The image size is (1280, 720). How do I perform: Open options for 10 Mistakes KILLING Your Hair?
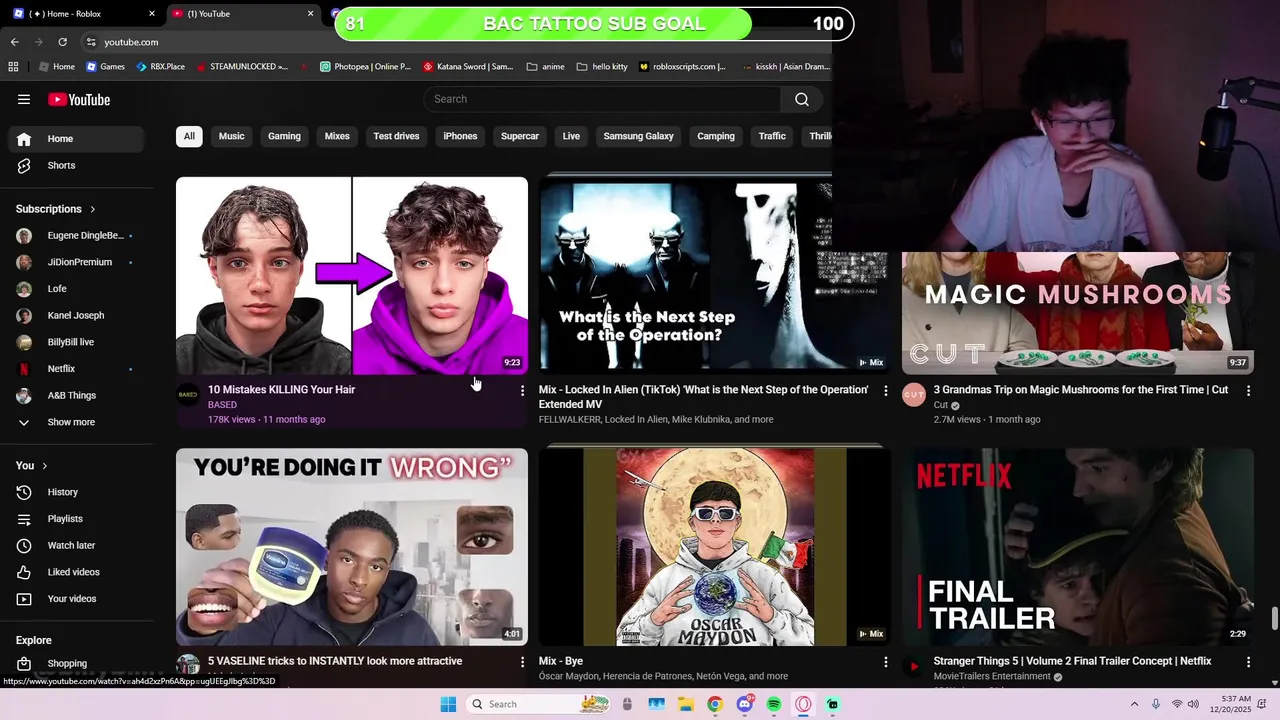522,391
